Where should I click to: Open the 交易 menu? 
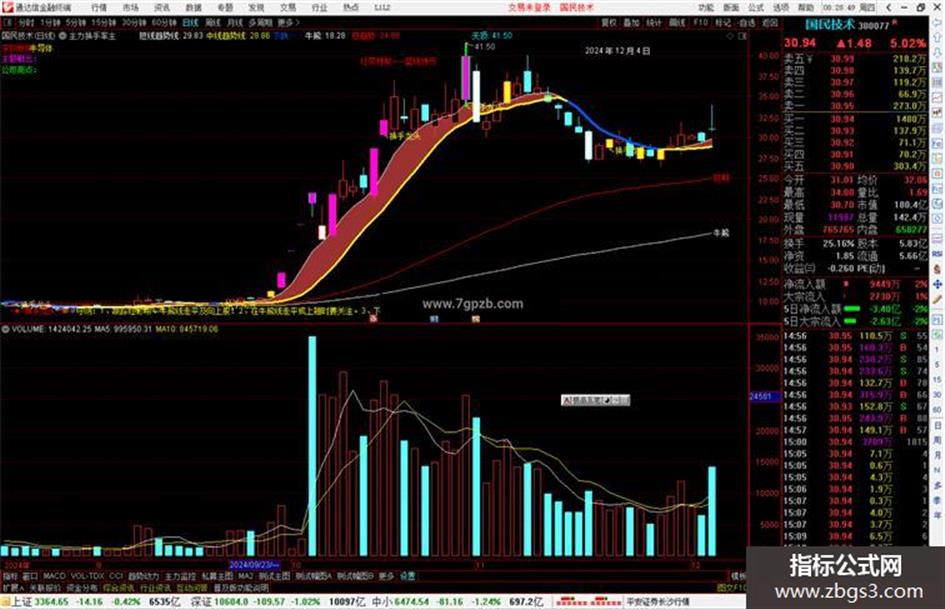point(288,8)
